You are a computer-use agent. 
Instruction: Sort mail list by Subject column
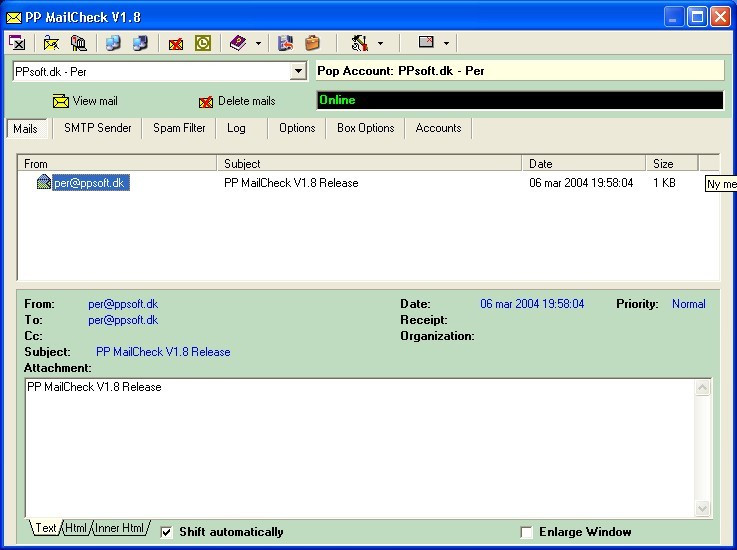pyautogui.click(x=369, y=164)
